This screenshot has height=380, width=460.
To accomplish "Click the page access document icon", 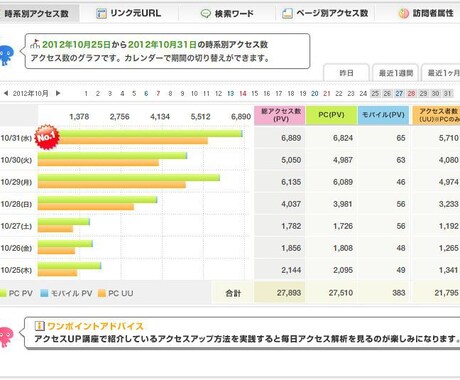I will click(287, 13).
